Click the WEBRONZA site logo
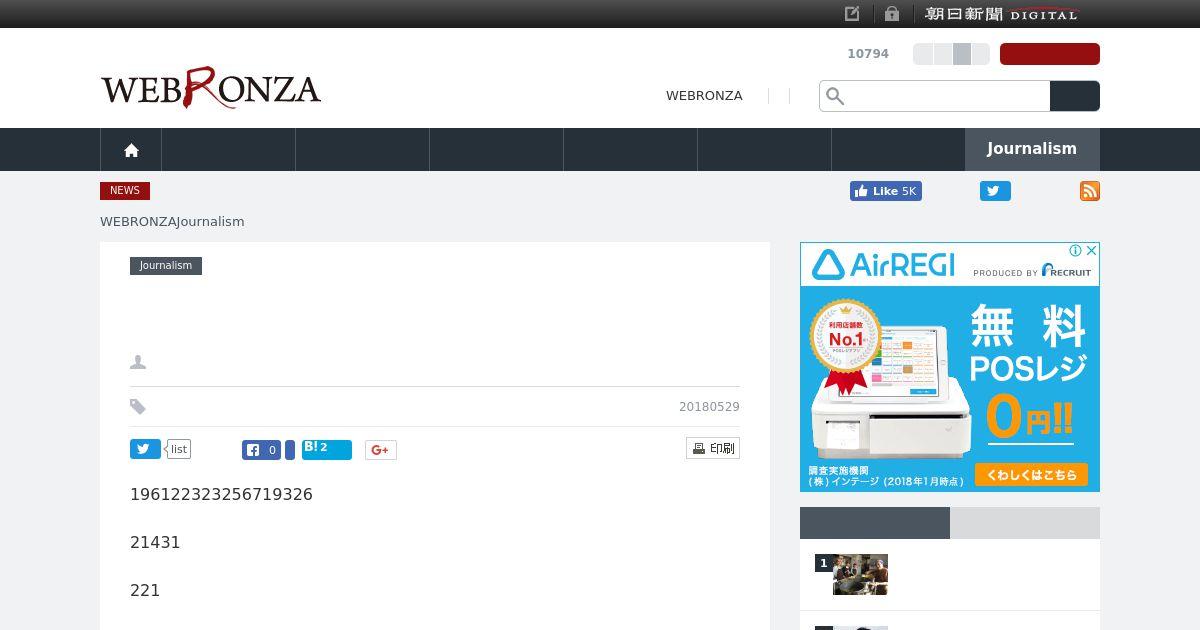Screen dimensions: 1200x630 pos(211,88)
